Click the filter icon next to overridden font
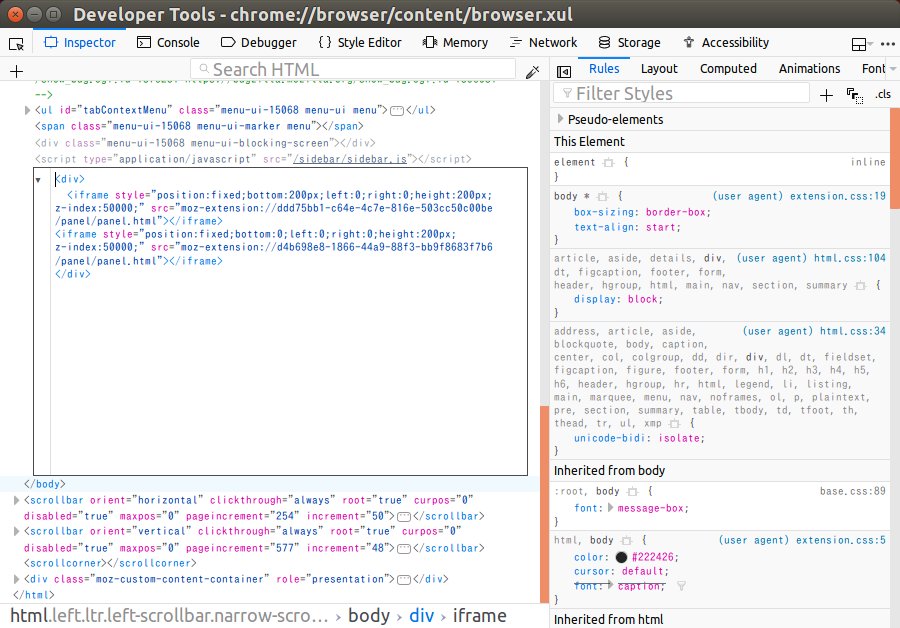 [681, 586]
